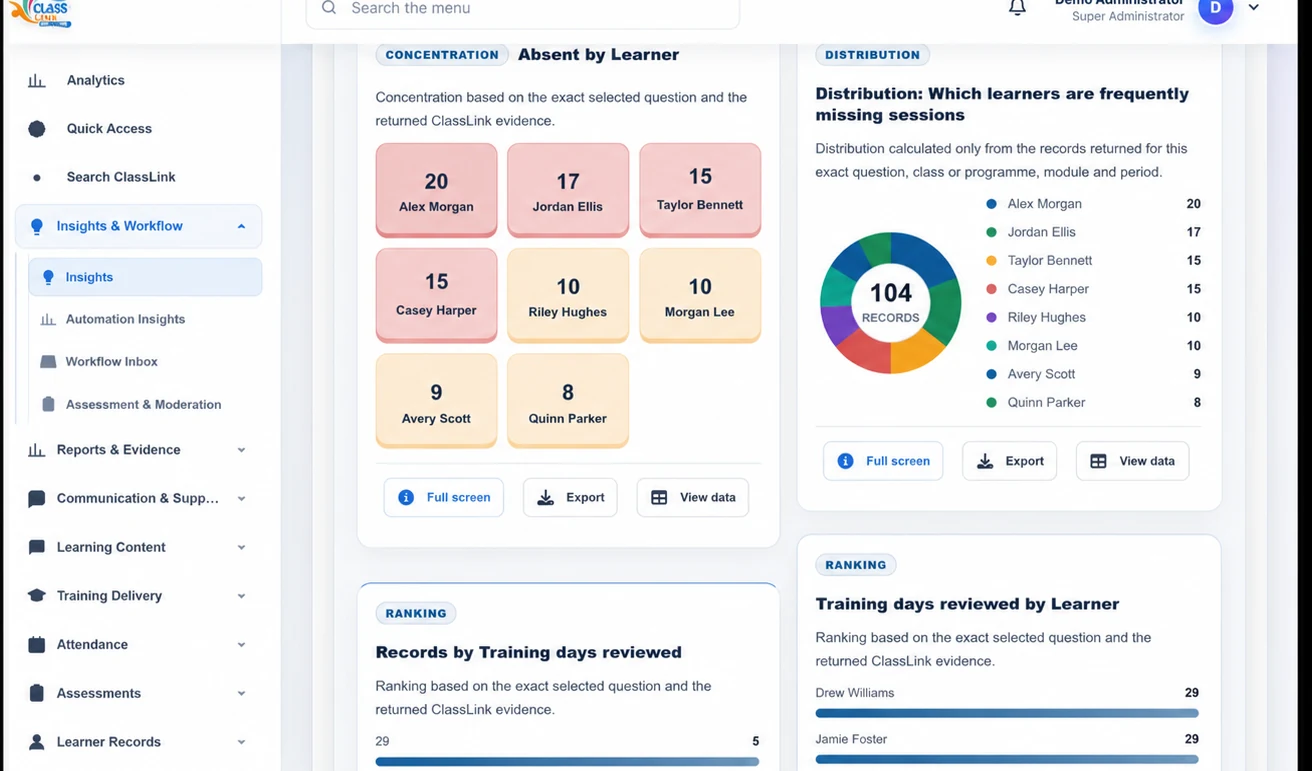
Task: Click View data under Absent by Learner
Action: point(693,497)
